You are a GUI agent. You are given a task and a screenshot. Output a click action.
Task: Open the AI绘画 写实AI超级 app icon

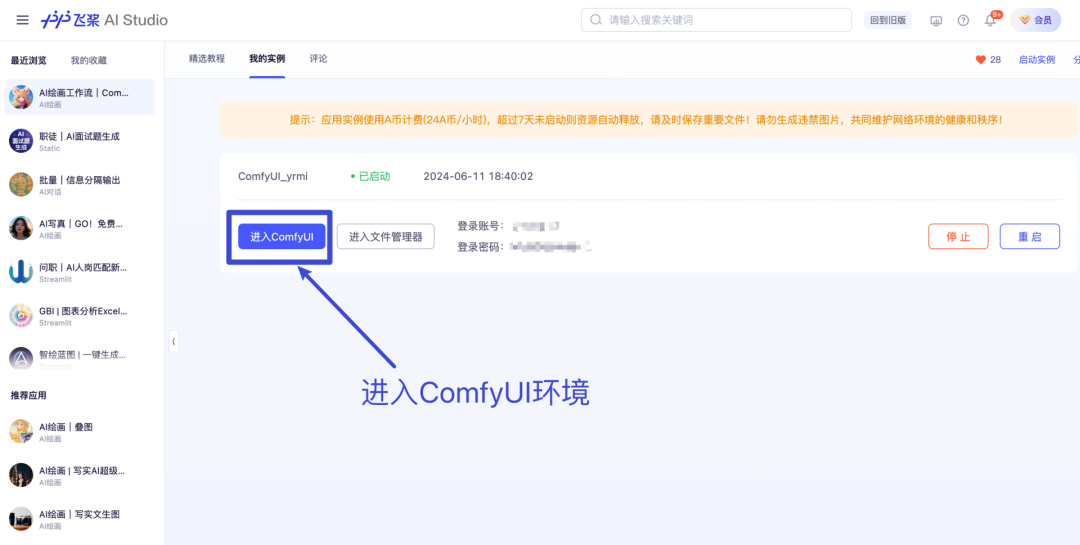(x=21, y=475)
